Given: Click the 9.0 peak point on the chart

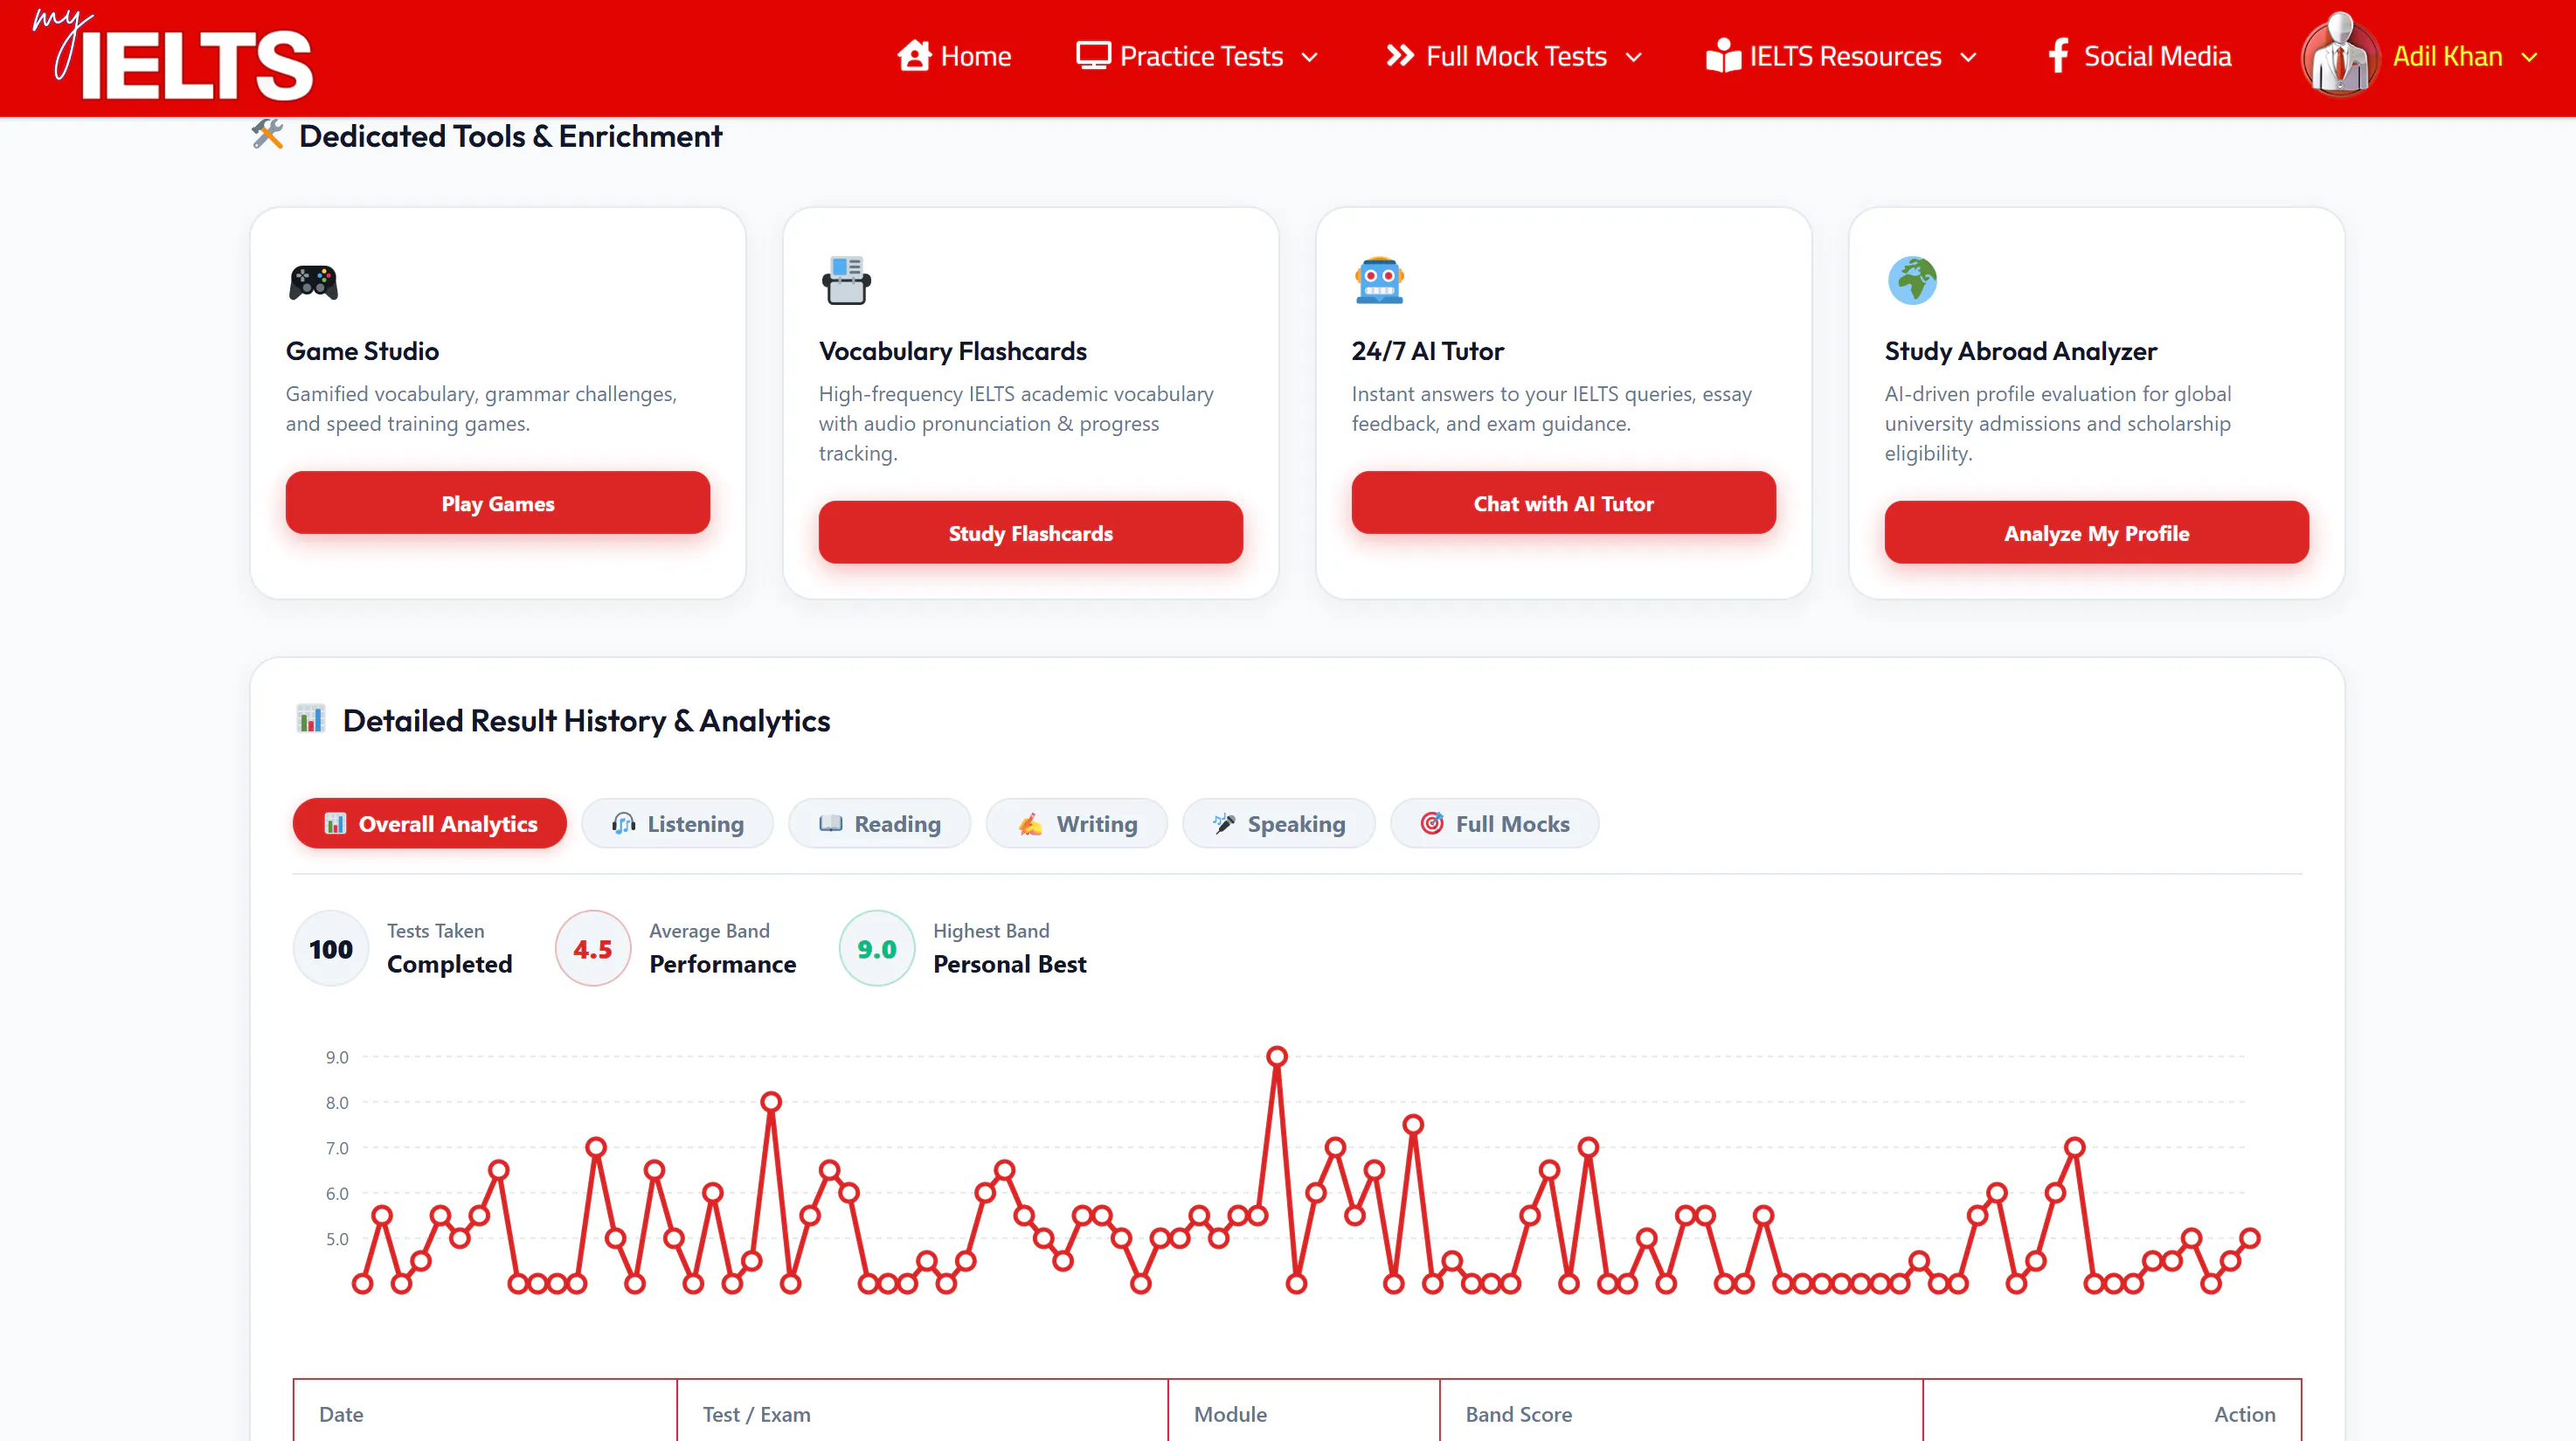Looking at the screenshot, I should point(1277,1057).
